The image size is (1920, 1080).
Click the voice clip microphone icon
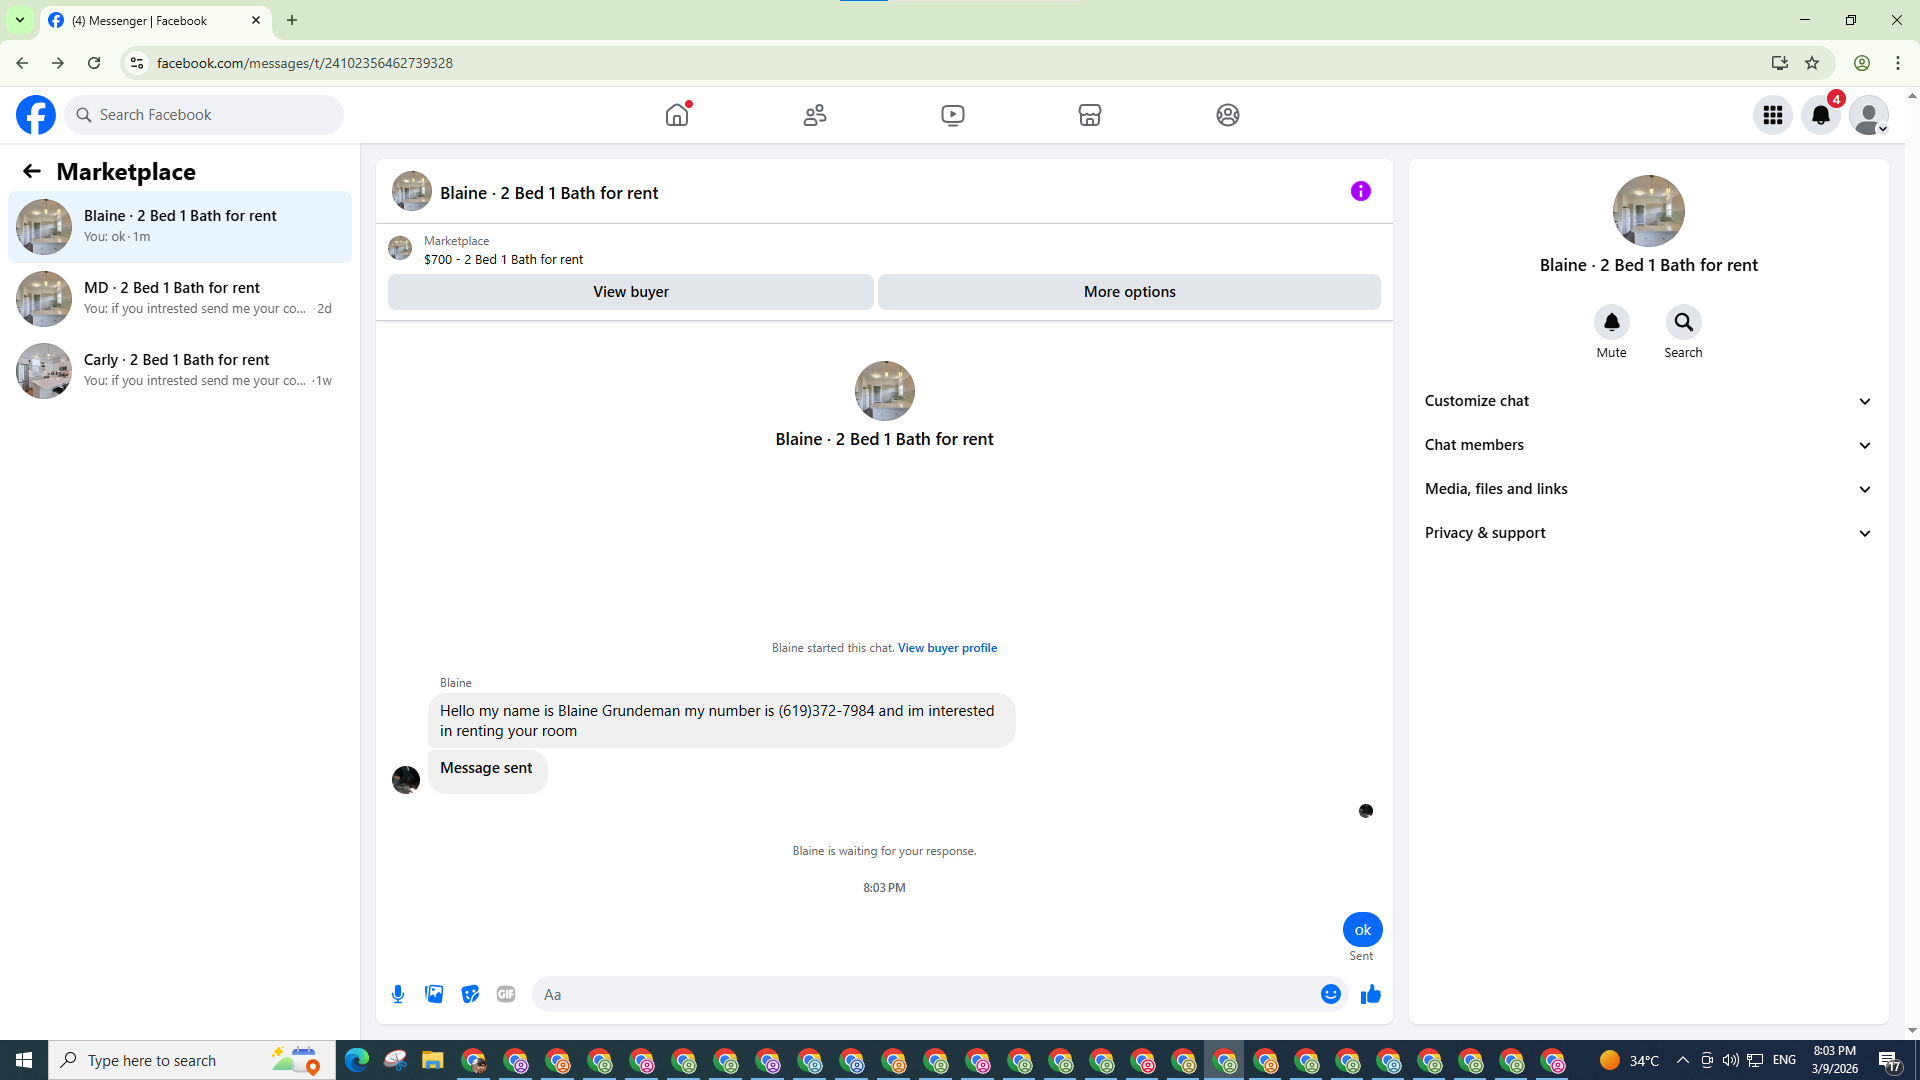(398, 994)
